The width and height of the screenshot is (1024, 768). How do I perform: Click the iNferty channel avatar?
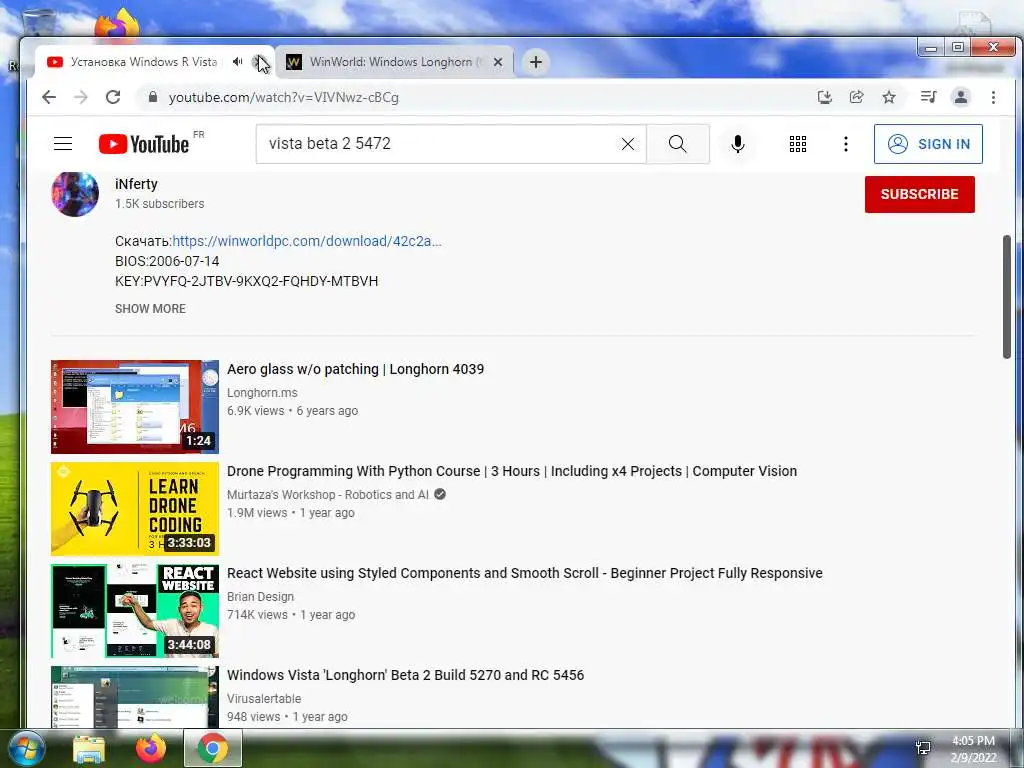pos(75,193)
